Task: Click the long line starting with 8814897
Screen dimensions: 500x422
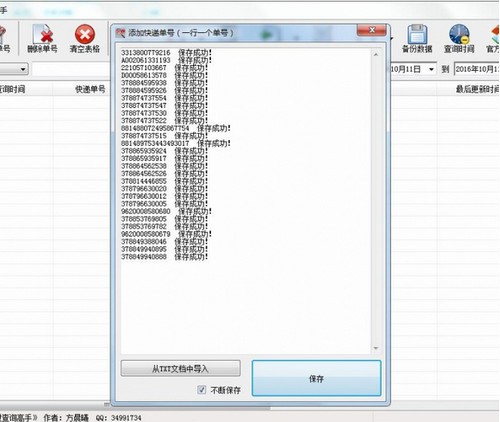Action: [176, 143]
